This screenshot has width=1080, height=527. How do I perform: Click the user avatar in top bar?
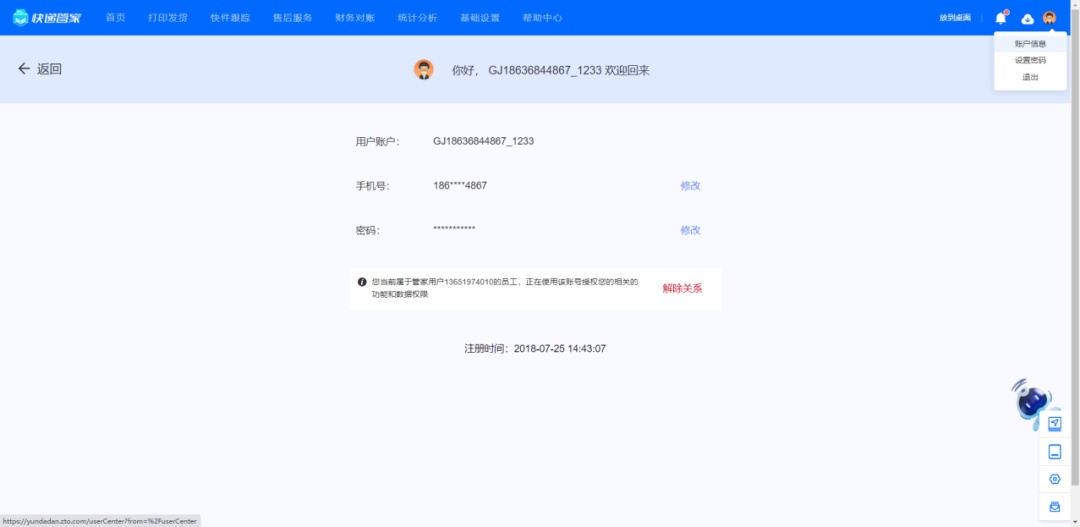tap(1049, 18)
